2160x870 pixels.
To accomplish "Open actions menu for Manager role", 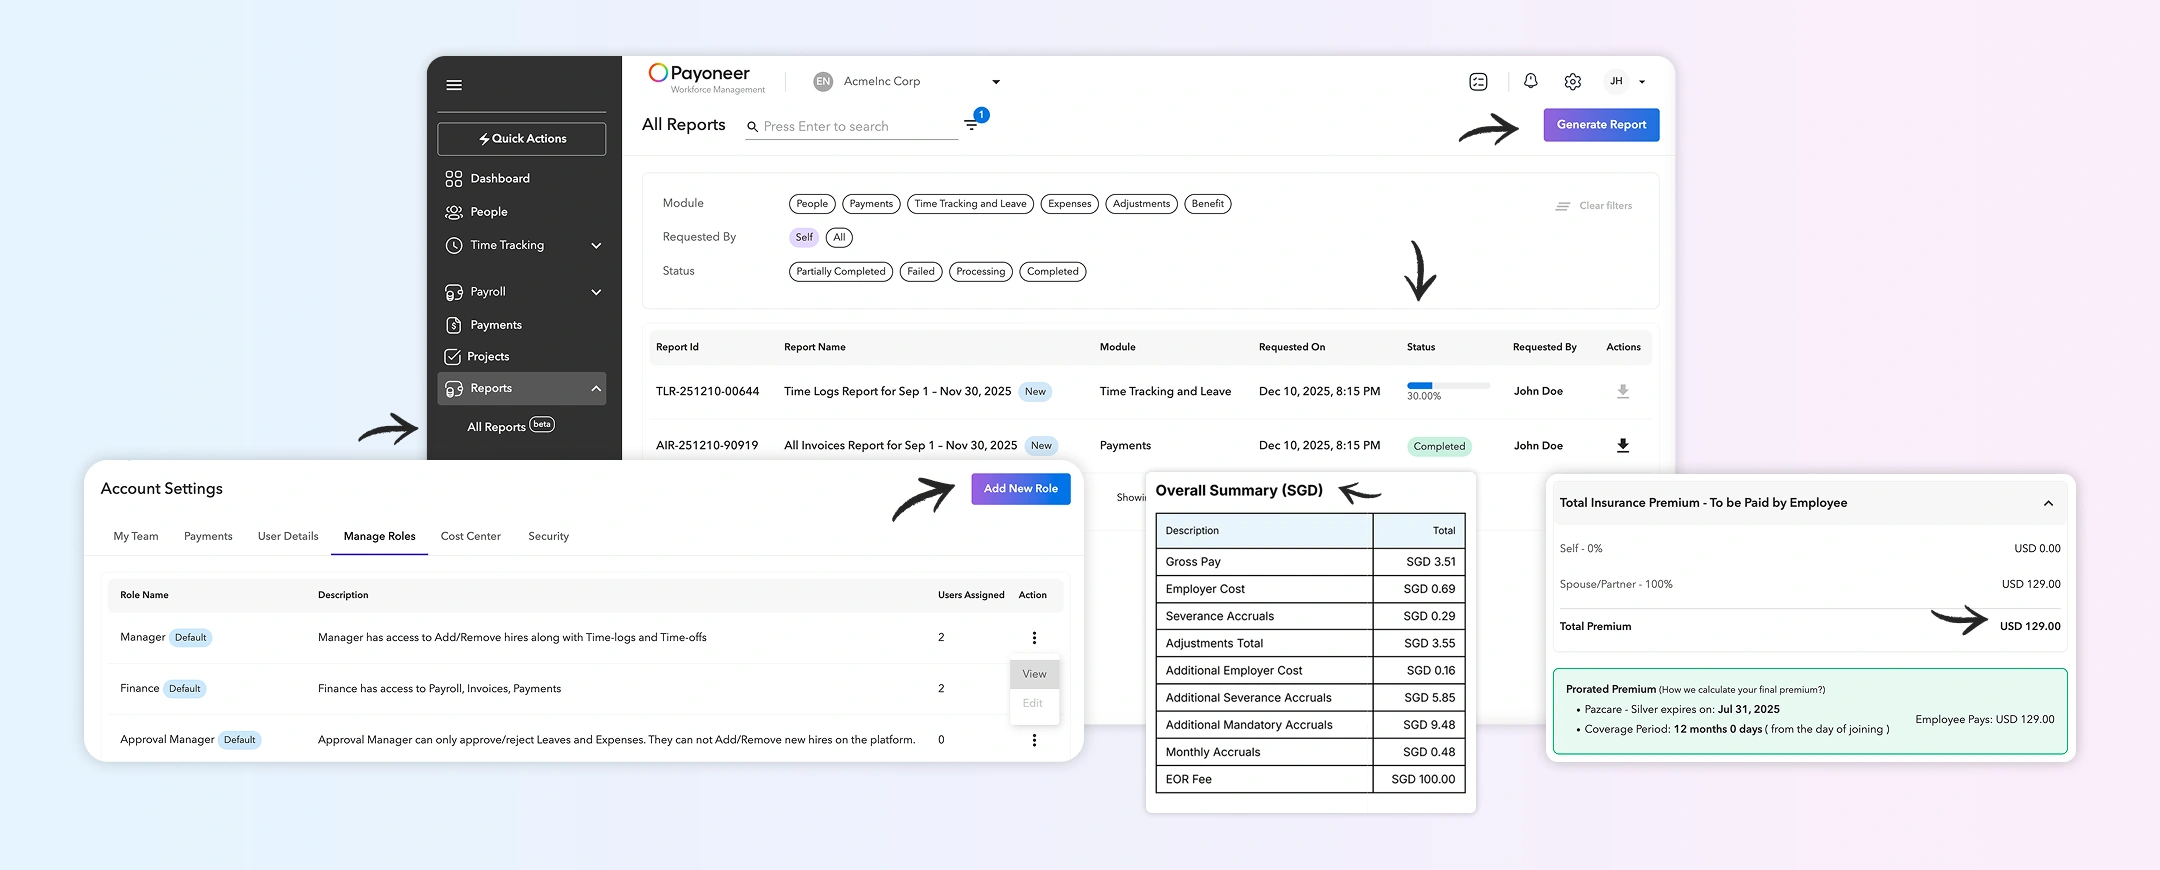I will pos(1034,638).
